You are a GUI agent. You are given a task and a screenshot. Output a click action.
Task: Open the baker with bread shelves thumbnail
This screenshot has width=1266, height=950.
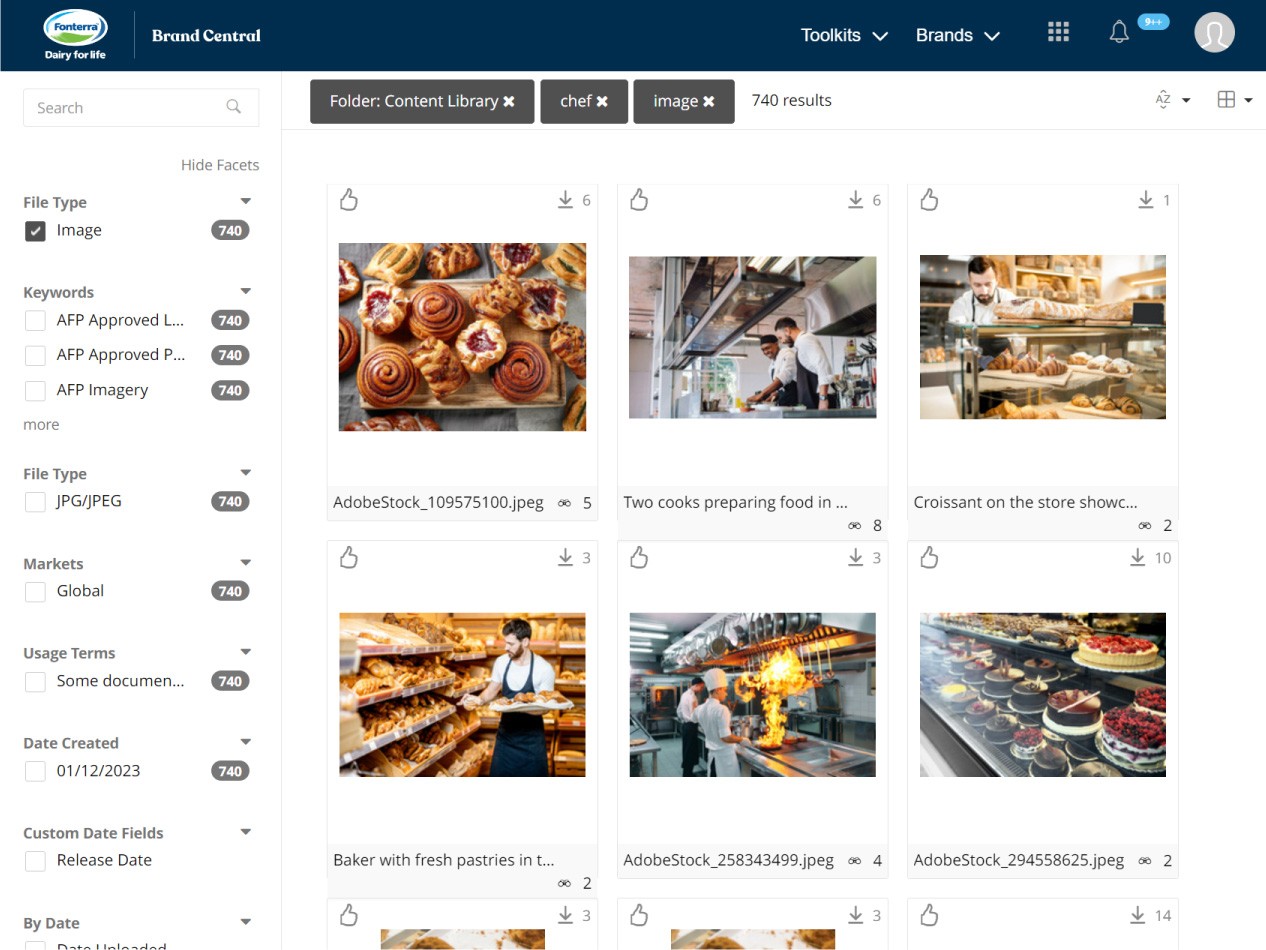(x=462, y=695)
